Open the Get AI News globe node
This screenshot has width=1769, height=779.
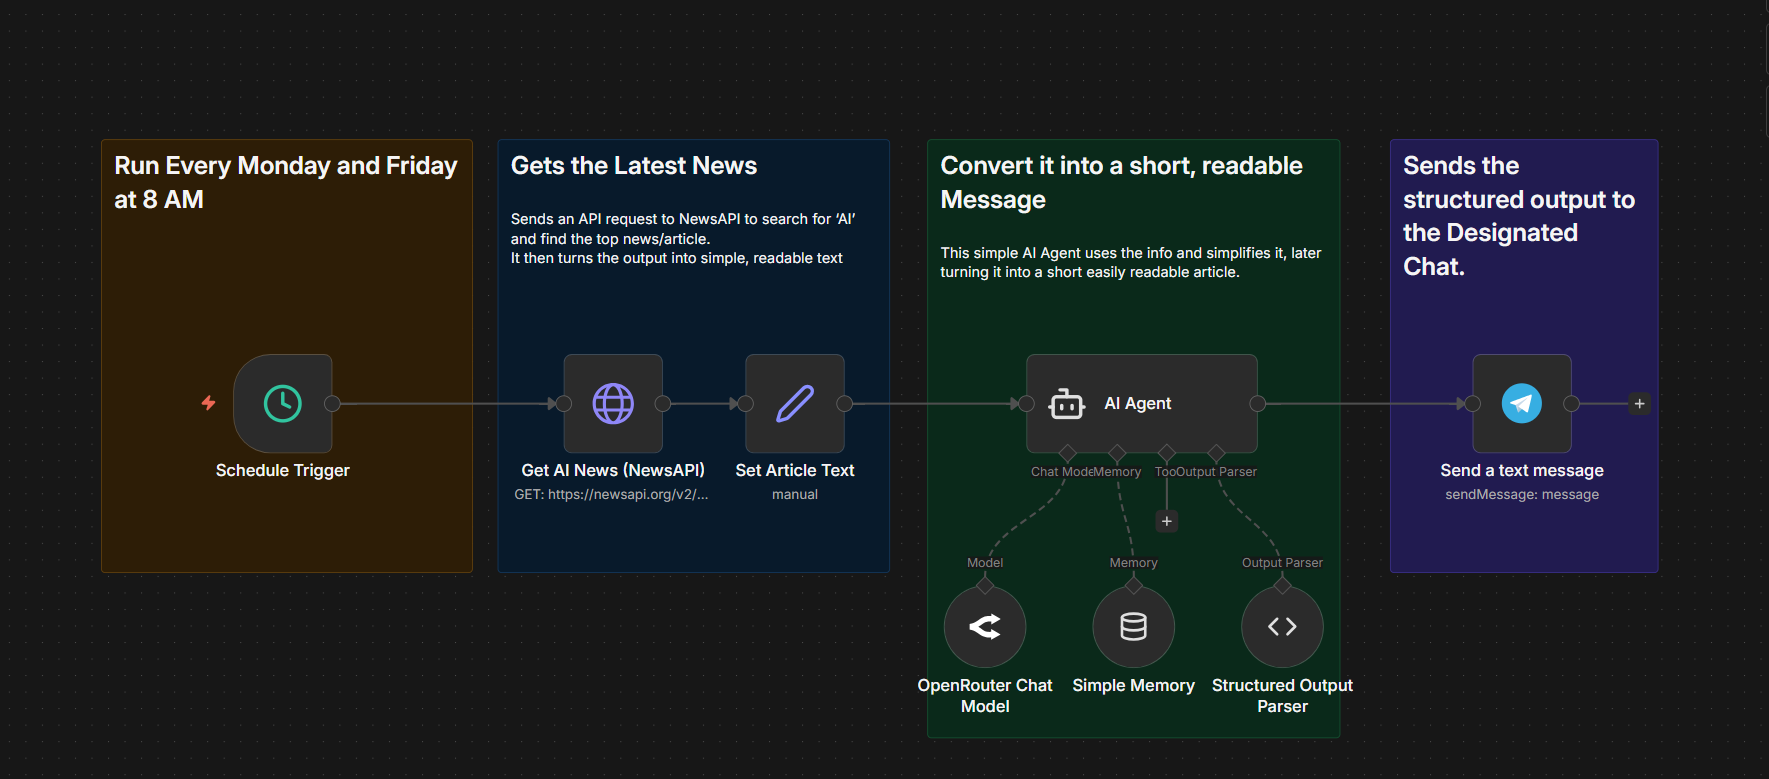click(x=613, y=404)
